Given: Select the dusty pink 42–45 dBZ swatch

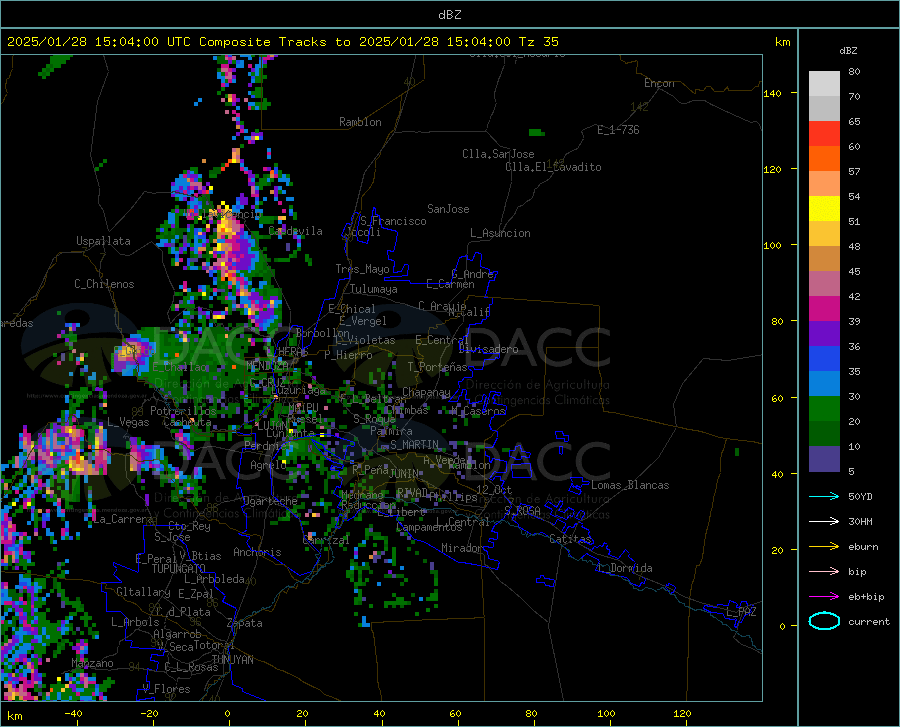Looking at the screenshot, I should [x=824, y=284].
